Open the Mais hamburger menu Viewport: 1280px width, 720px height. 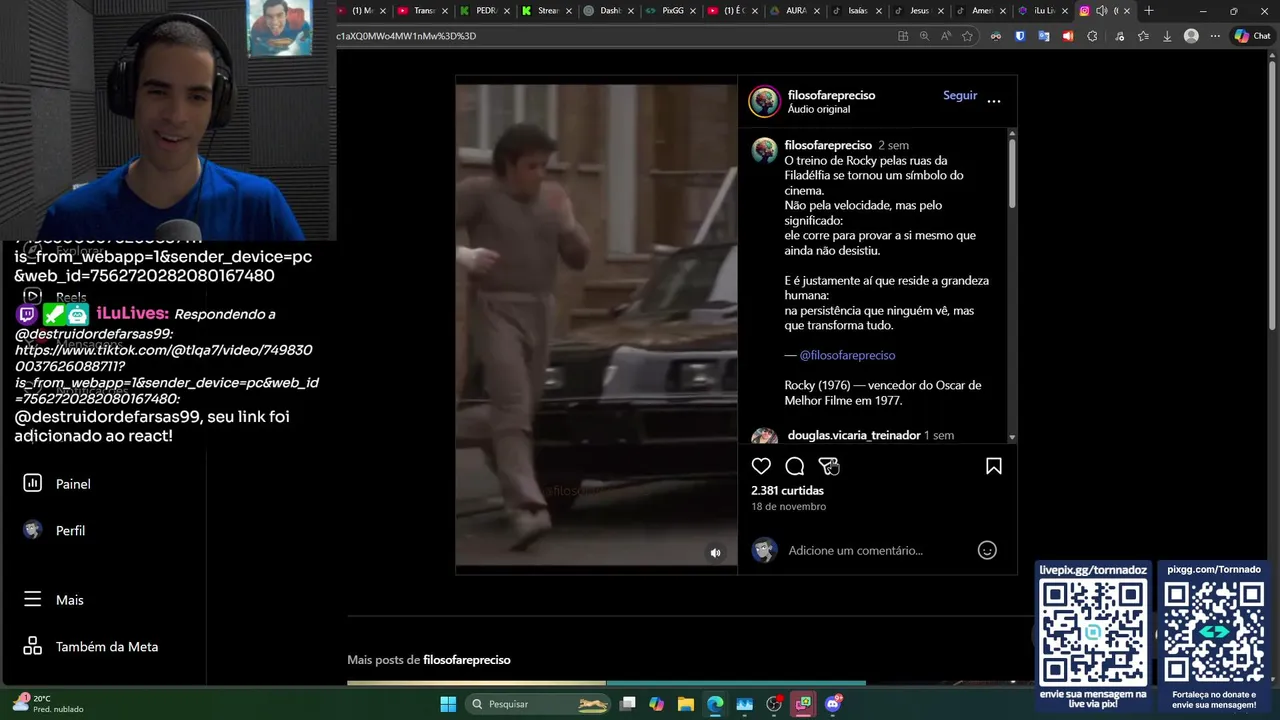tap(33, 599)
